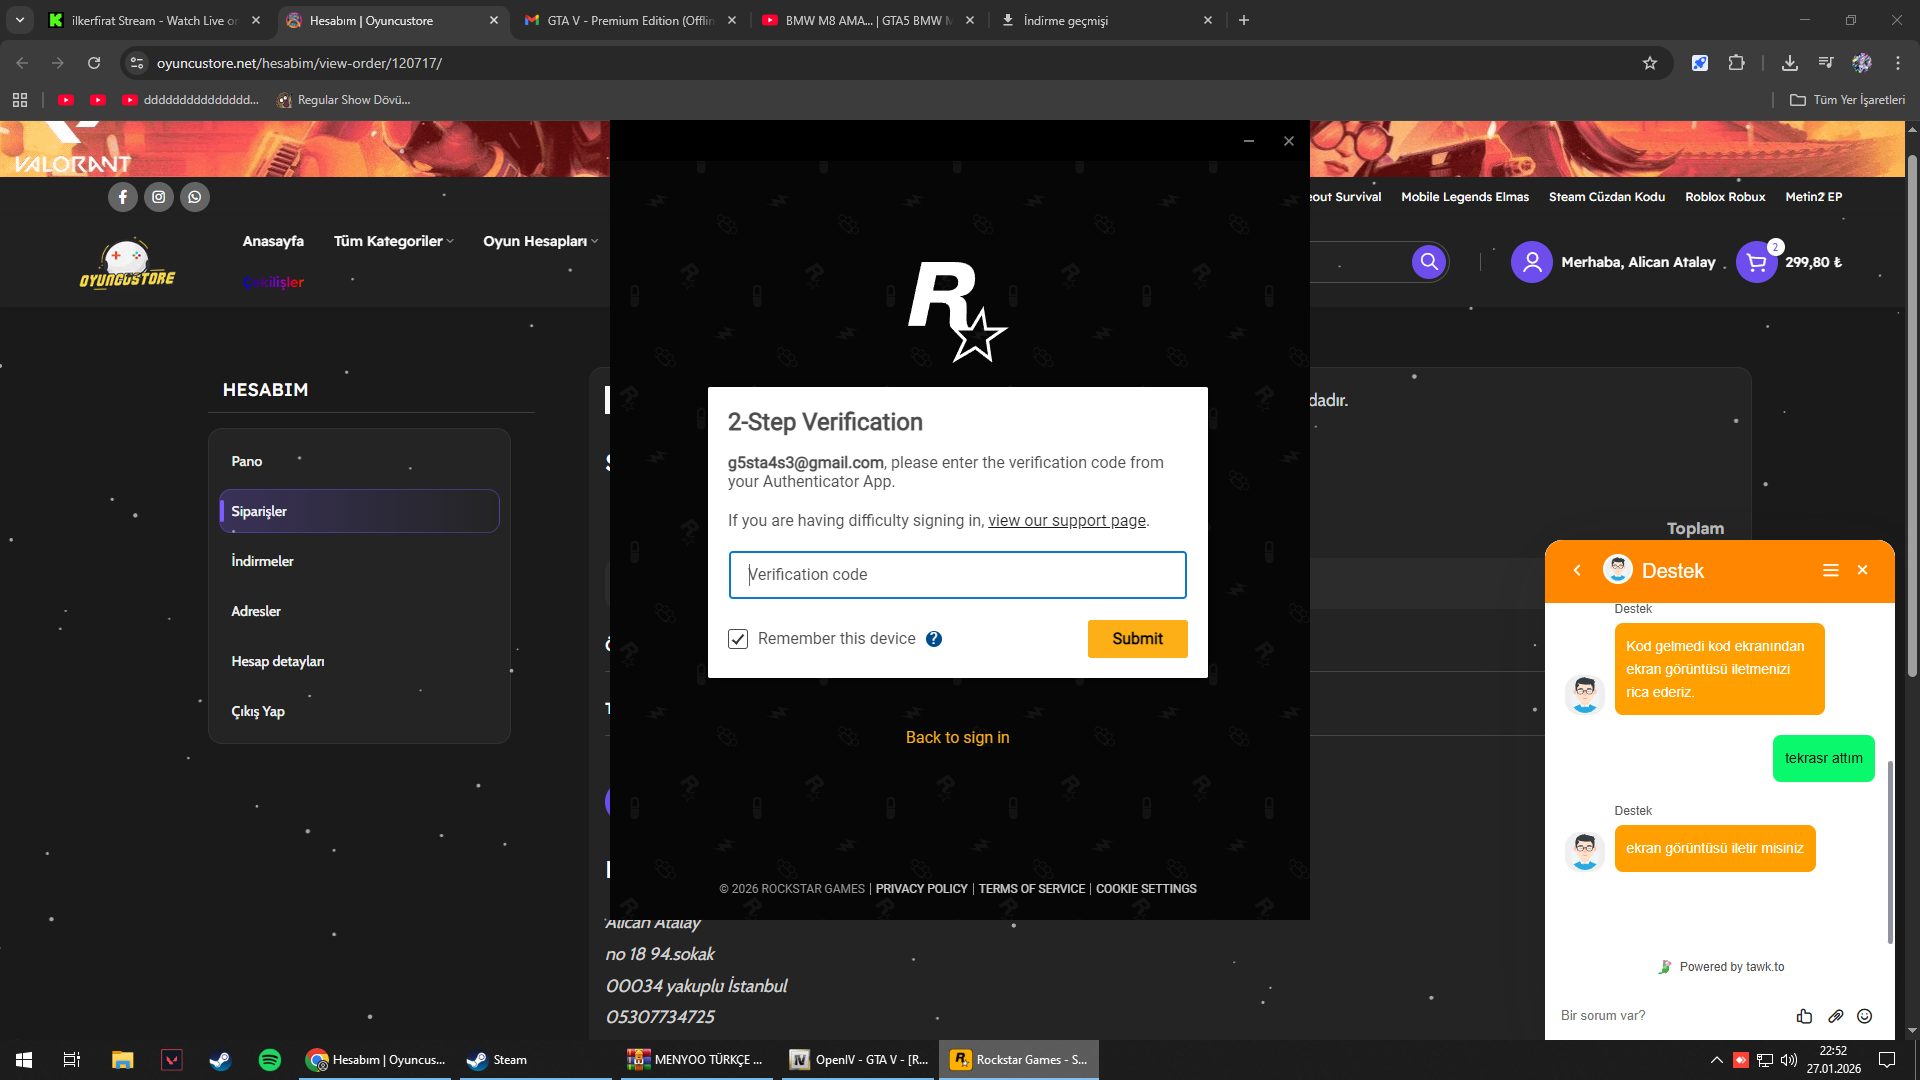Toggle the Remember this device checkbox
Screen dimensions: 1920x1080
click(x=738, y=639)
